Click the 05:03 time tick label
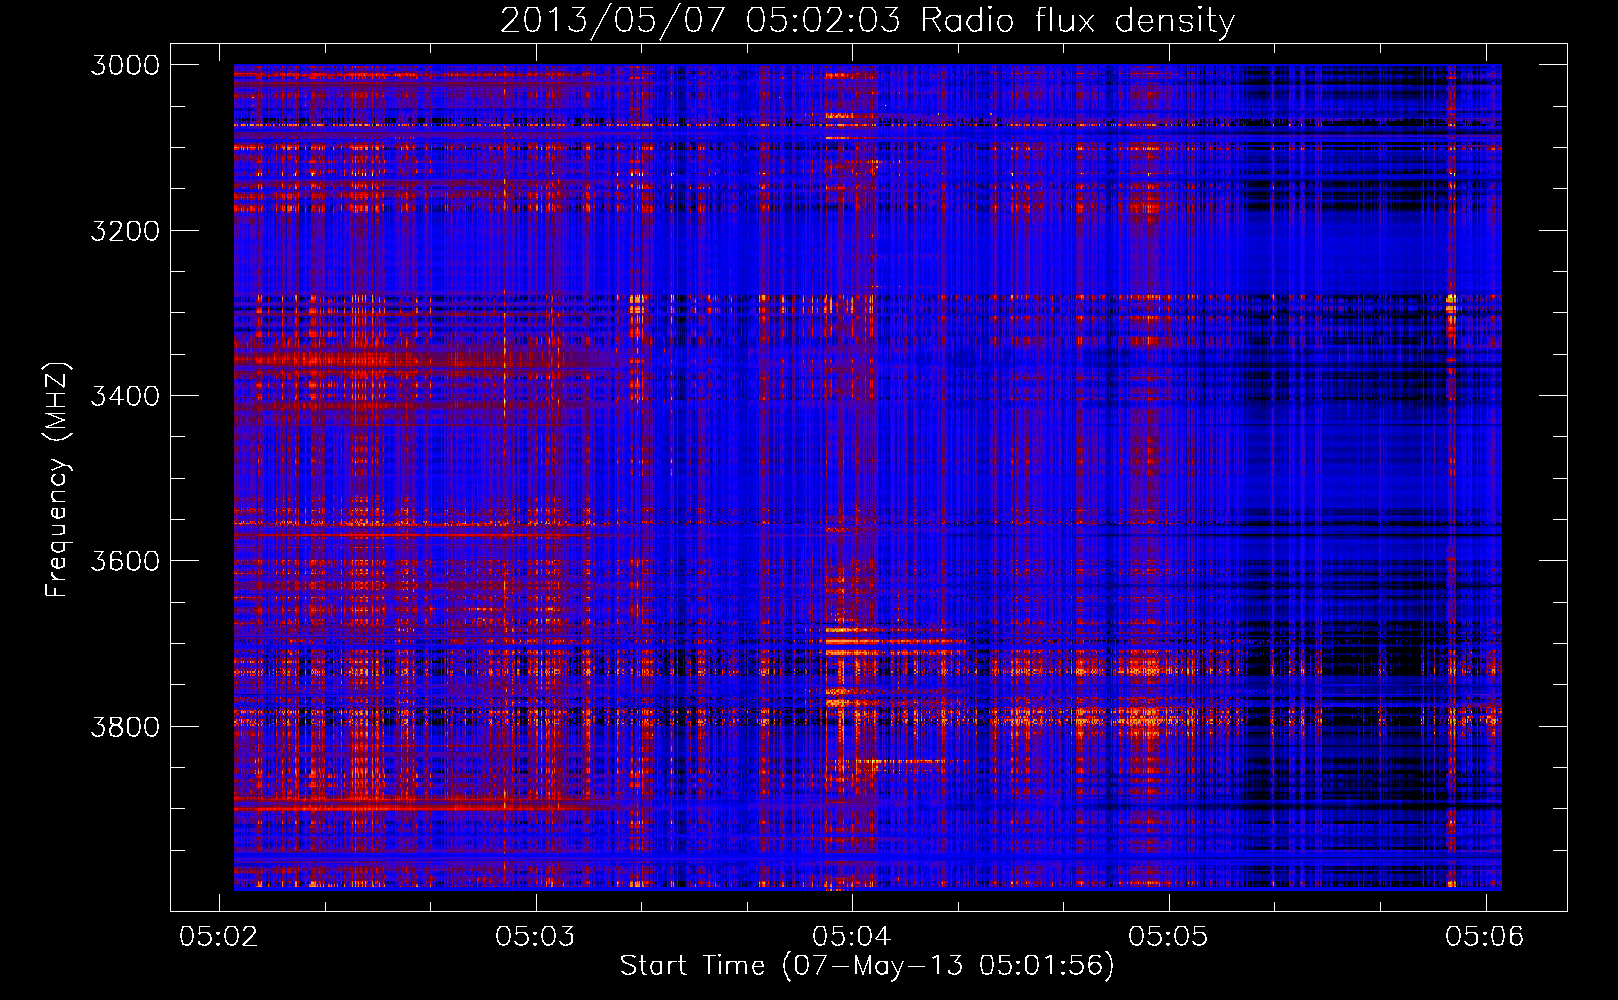The width and height of the screenshot is (1618, 1000). coord(536,936)
